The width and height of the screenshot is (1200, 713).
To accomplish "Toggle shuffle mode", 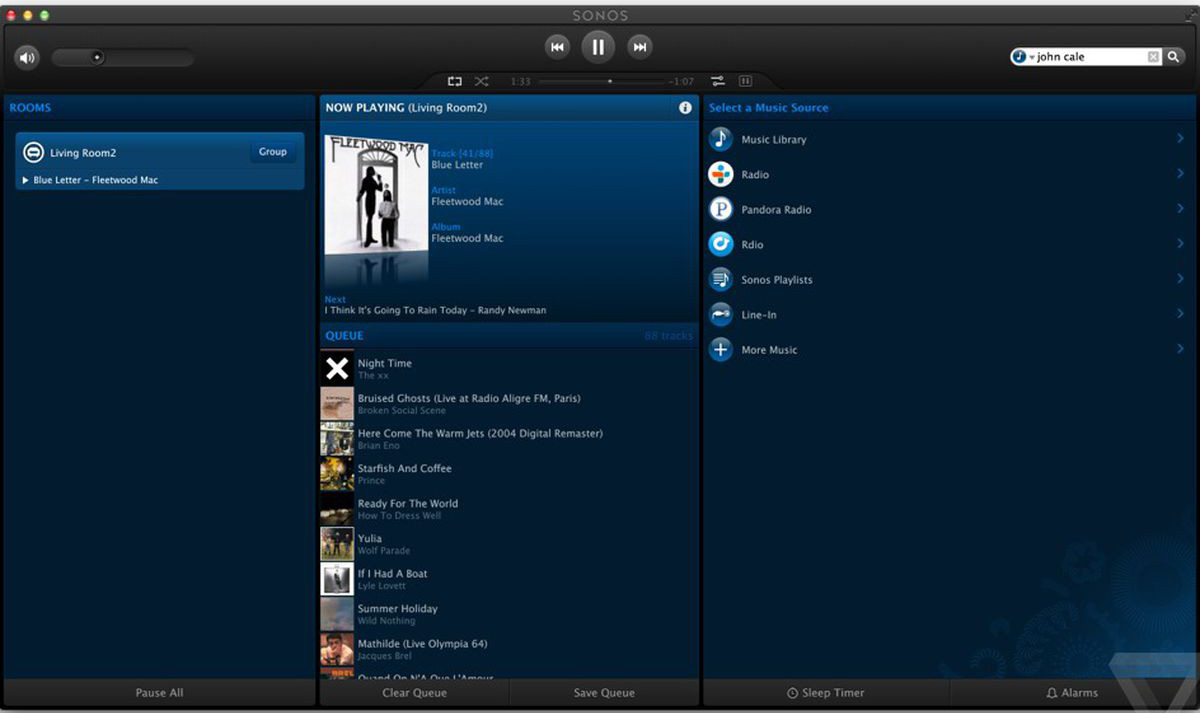I will (x=481, y=81).
